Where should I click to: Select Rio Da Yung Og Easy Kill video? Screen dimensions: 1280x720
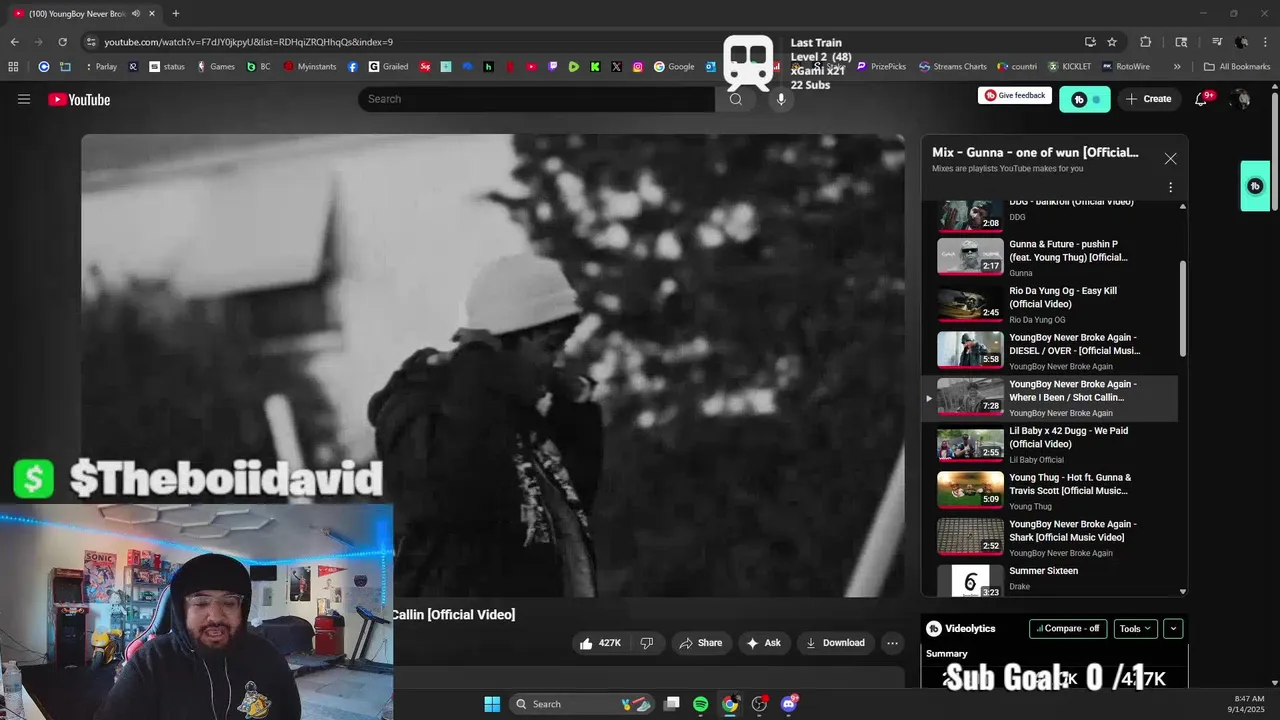1048,304
